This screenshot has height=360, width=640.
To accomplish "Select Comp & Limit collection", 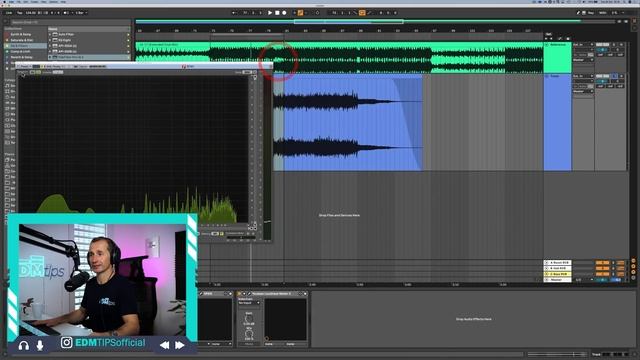I will click(20, 51).
